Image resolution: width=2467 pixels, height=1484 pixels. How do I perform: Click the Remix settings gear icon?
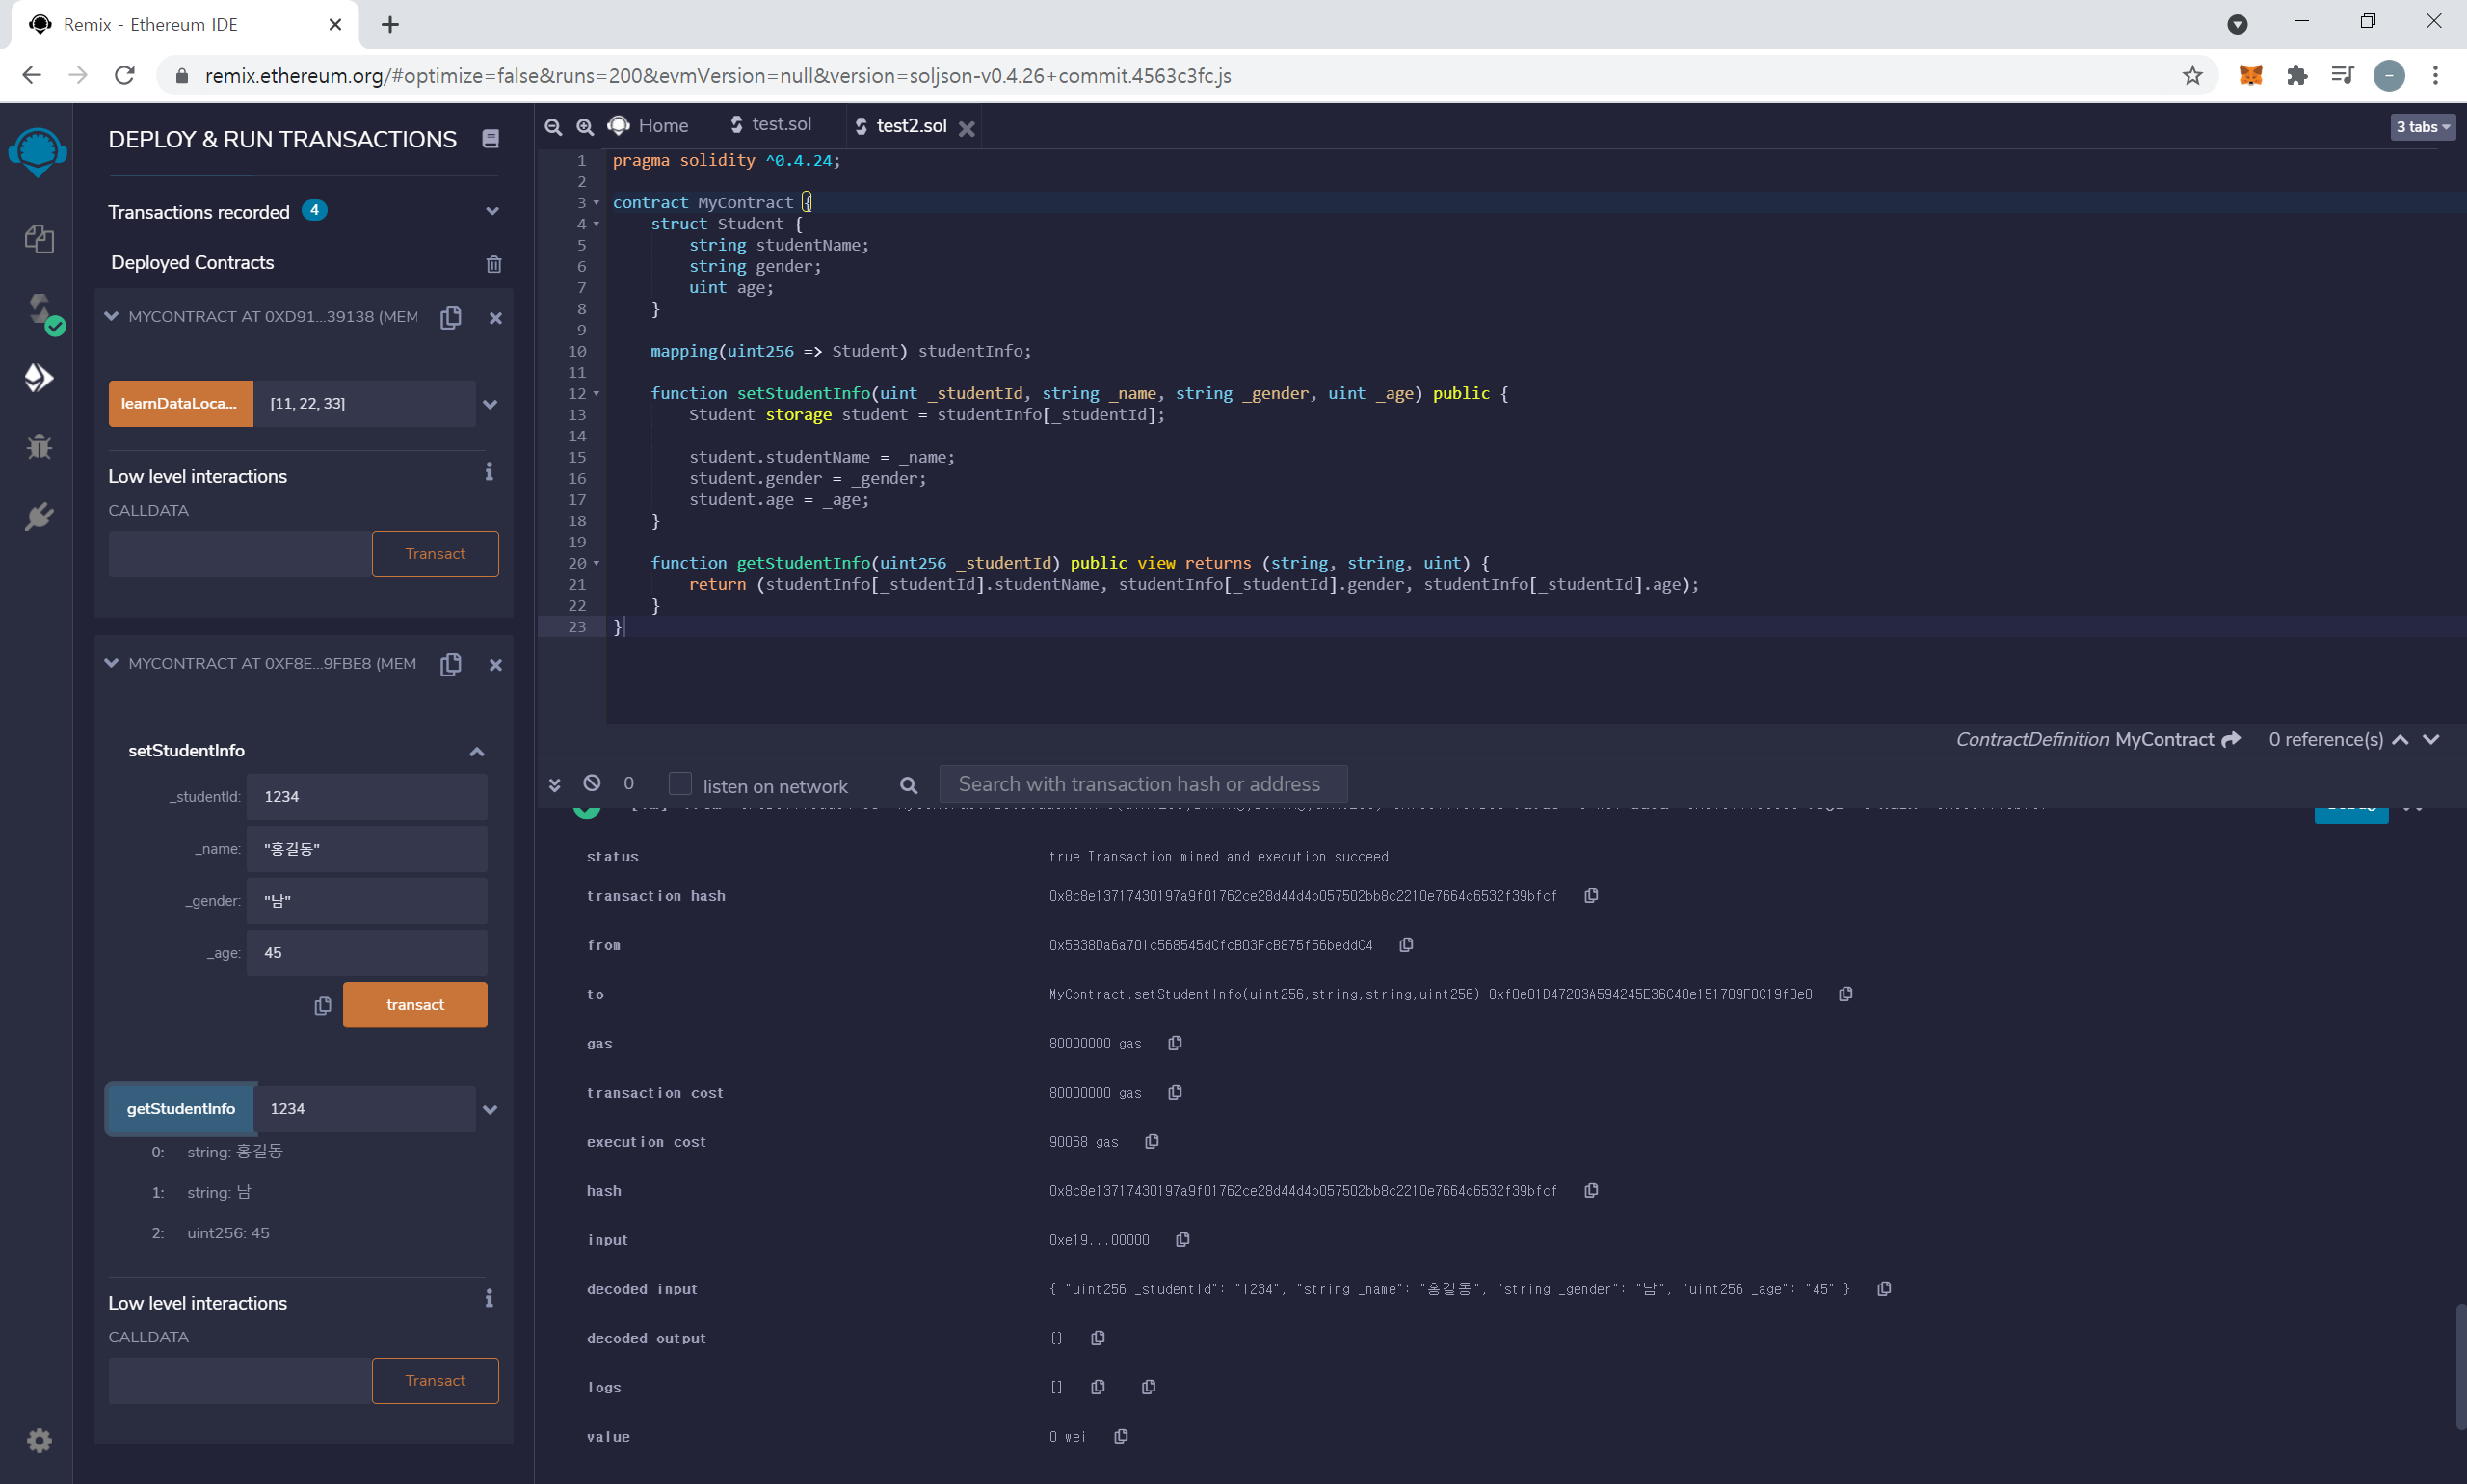click(39, 1440)
